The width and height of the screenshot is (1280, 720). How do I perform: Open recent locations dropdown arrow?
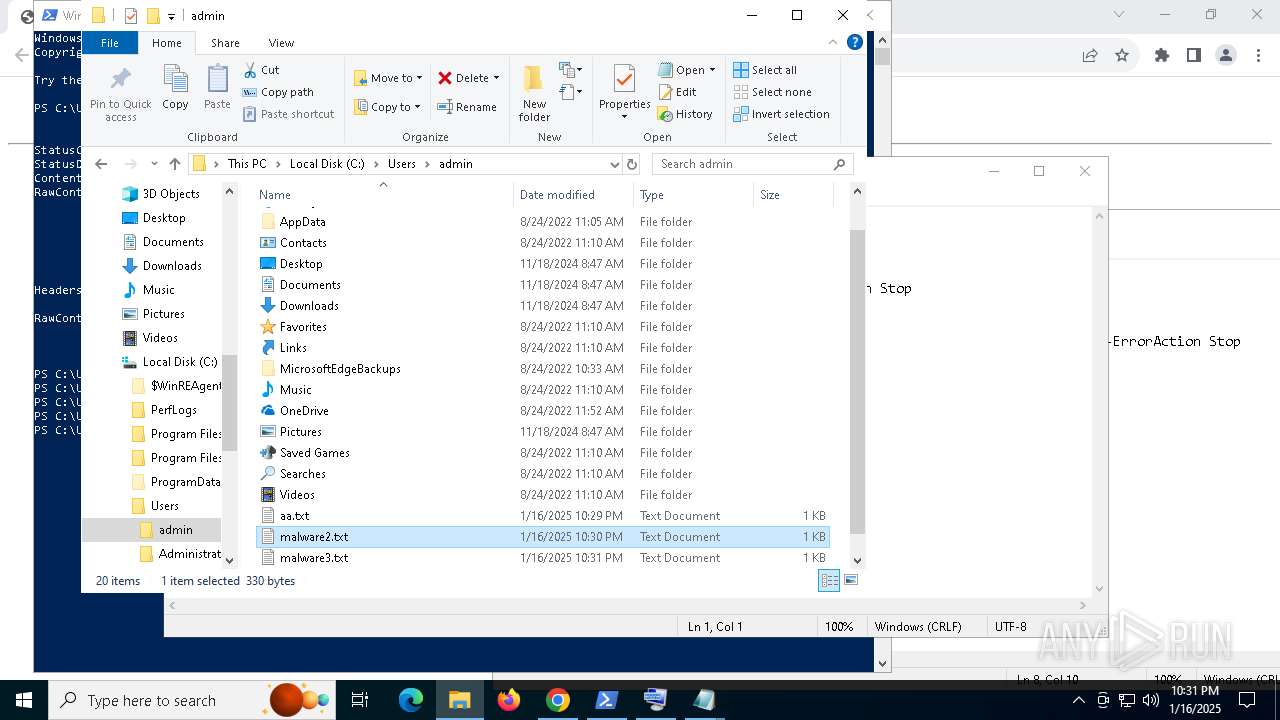click(154, 164)
